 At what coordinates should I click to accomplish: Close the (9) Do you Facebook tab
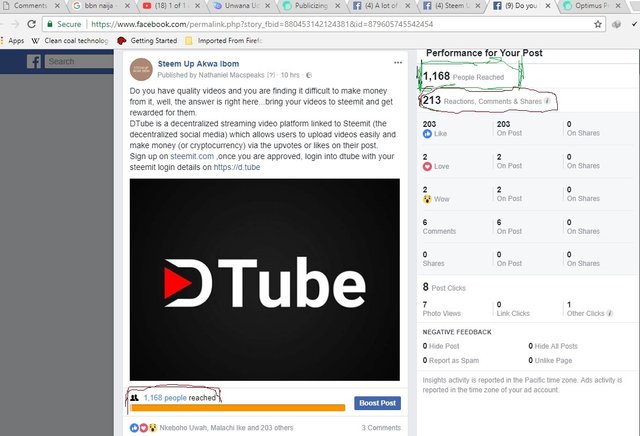click(548, 6)
